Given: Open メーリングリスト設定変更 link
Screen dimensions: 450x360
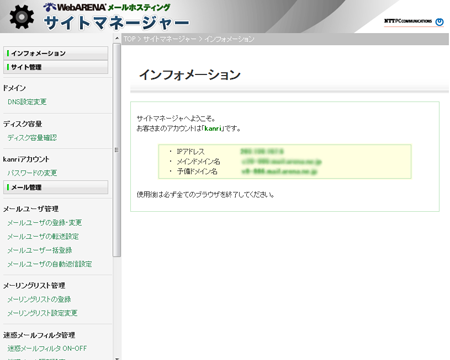Looking at the screenshot, I should click(x=42, y=313).
